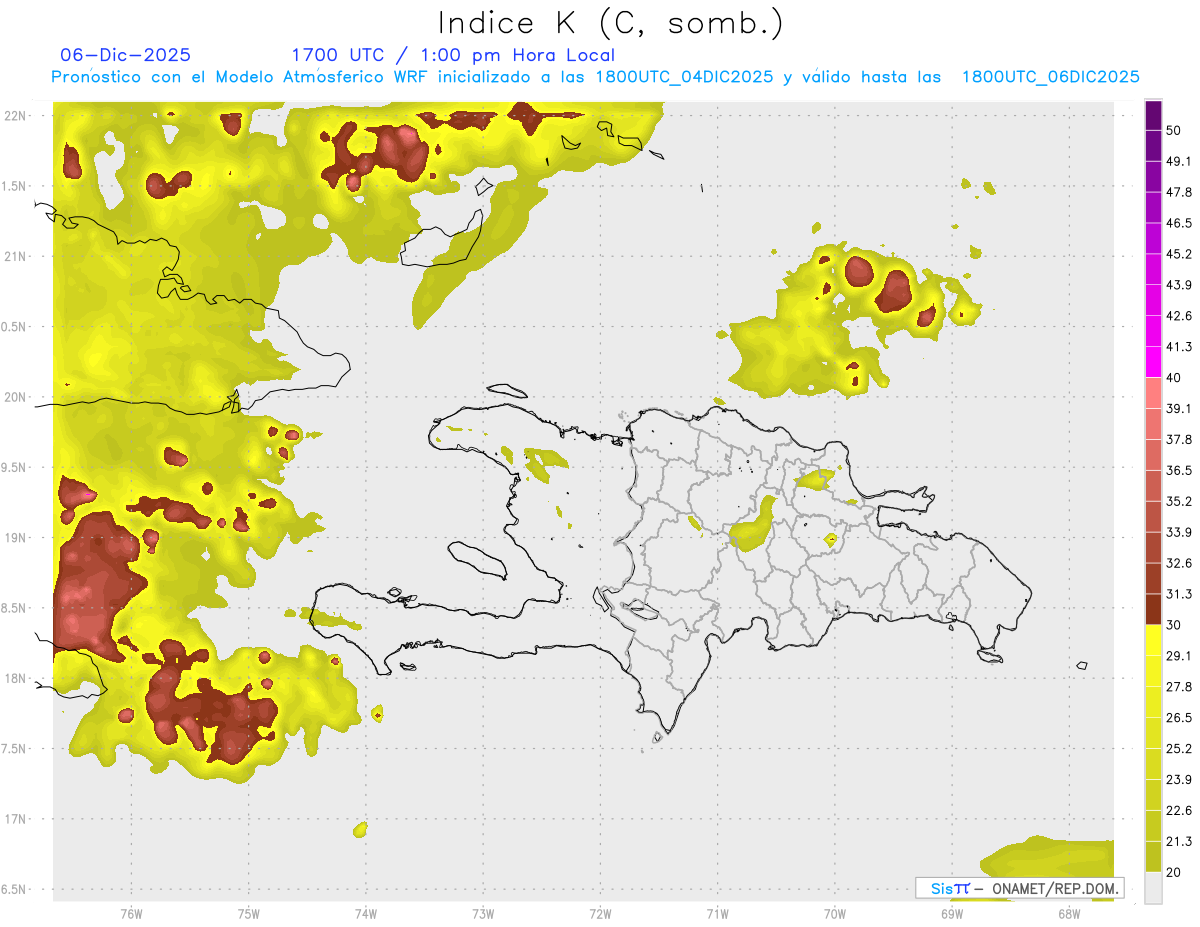1200x927 pixels.
Task: Click the brown color scale segment just above 30
Action: click(x=1153, y=610)
